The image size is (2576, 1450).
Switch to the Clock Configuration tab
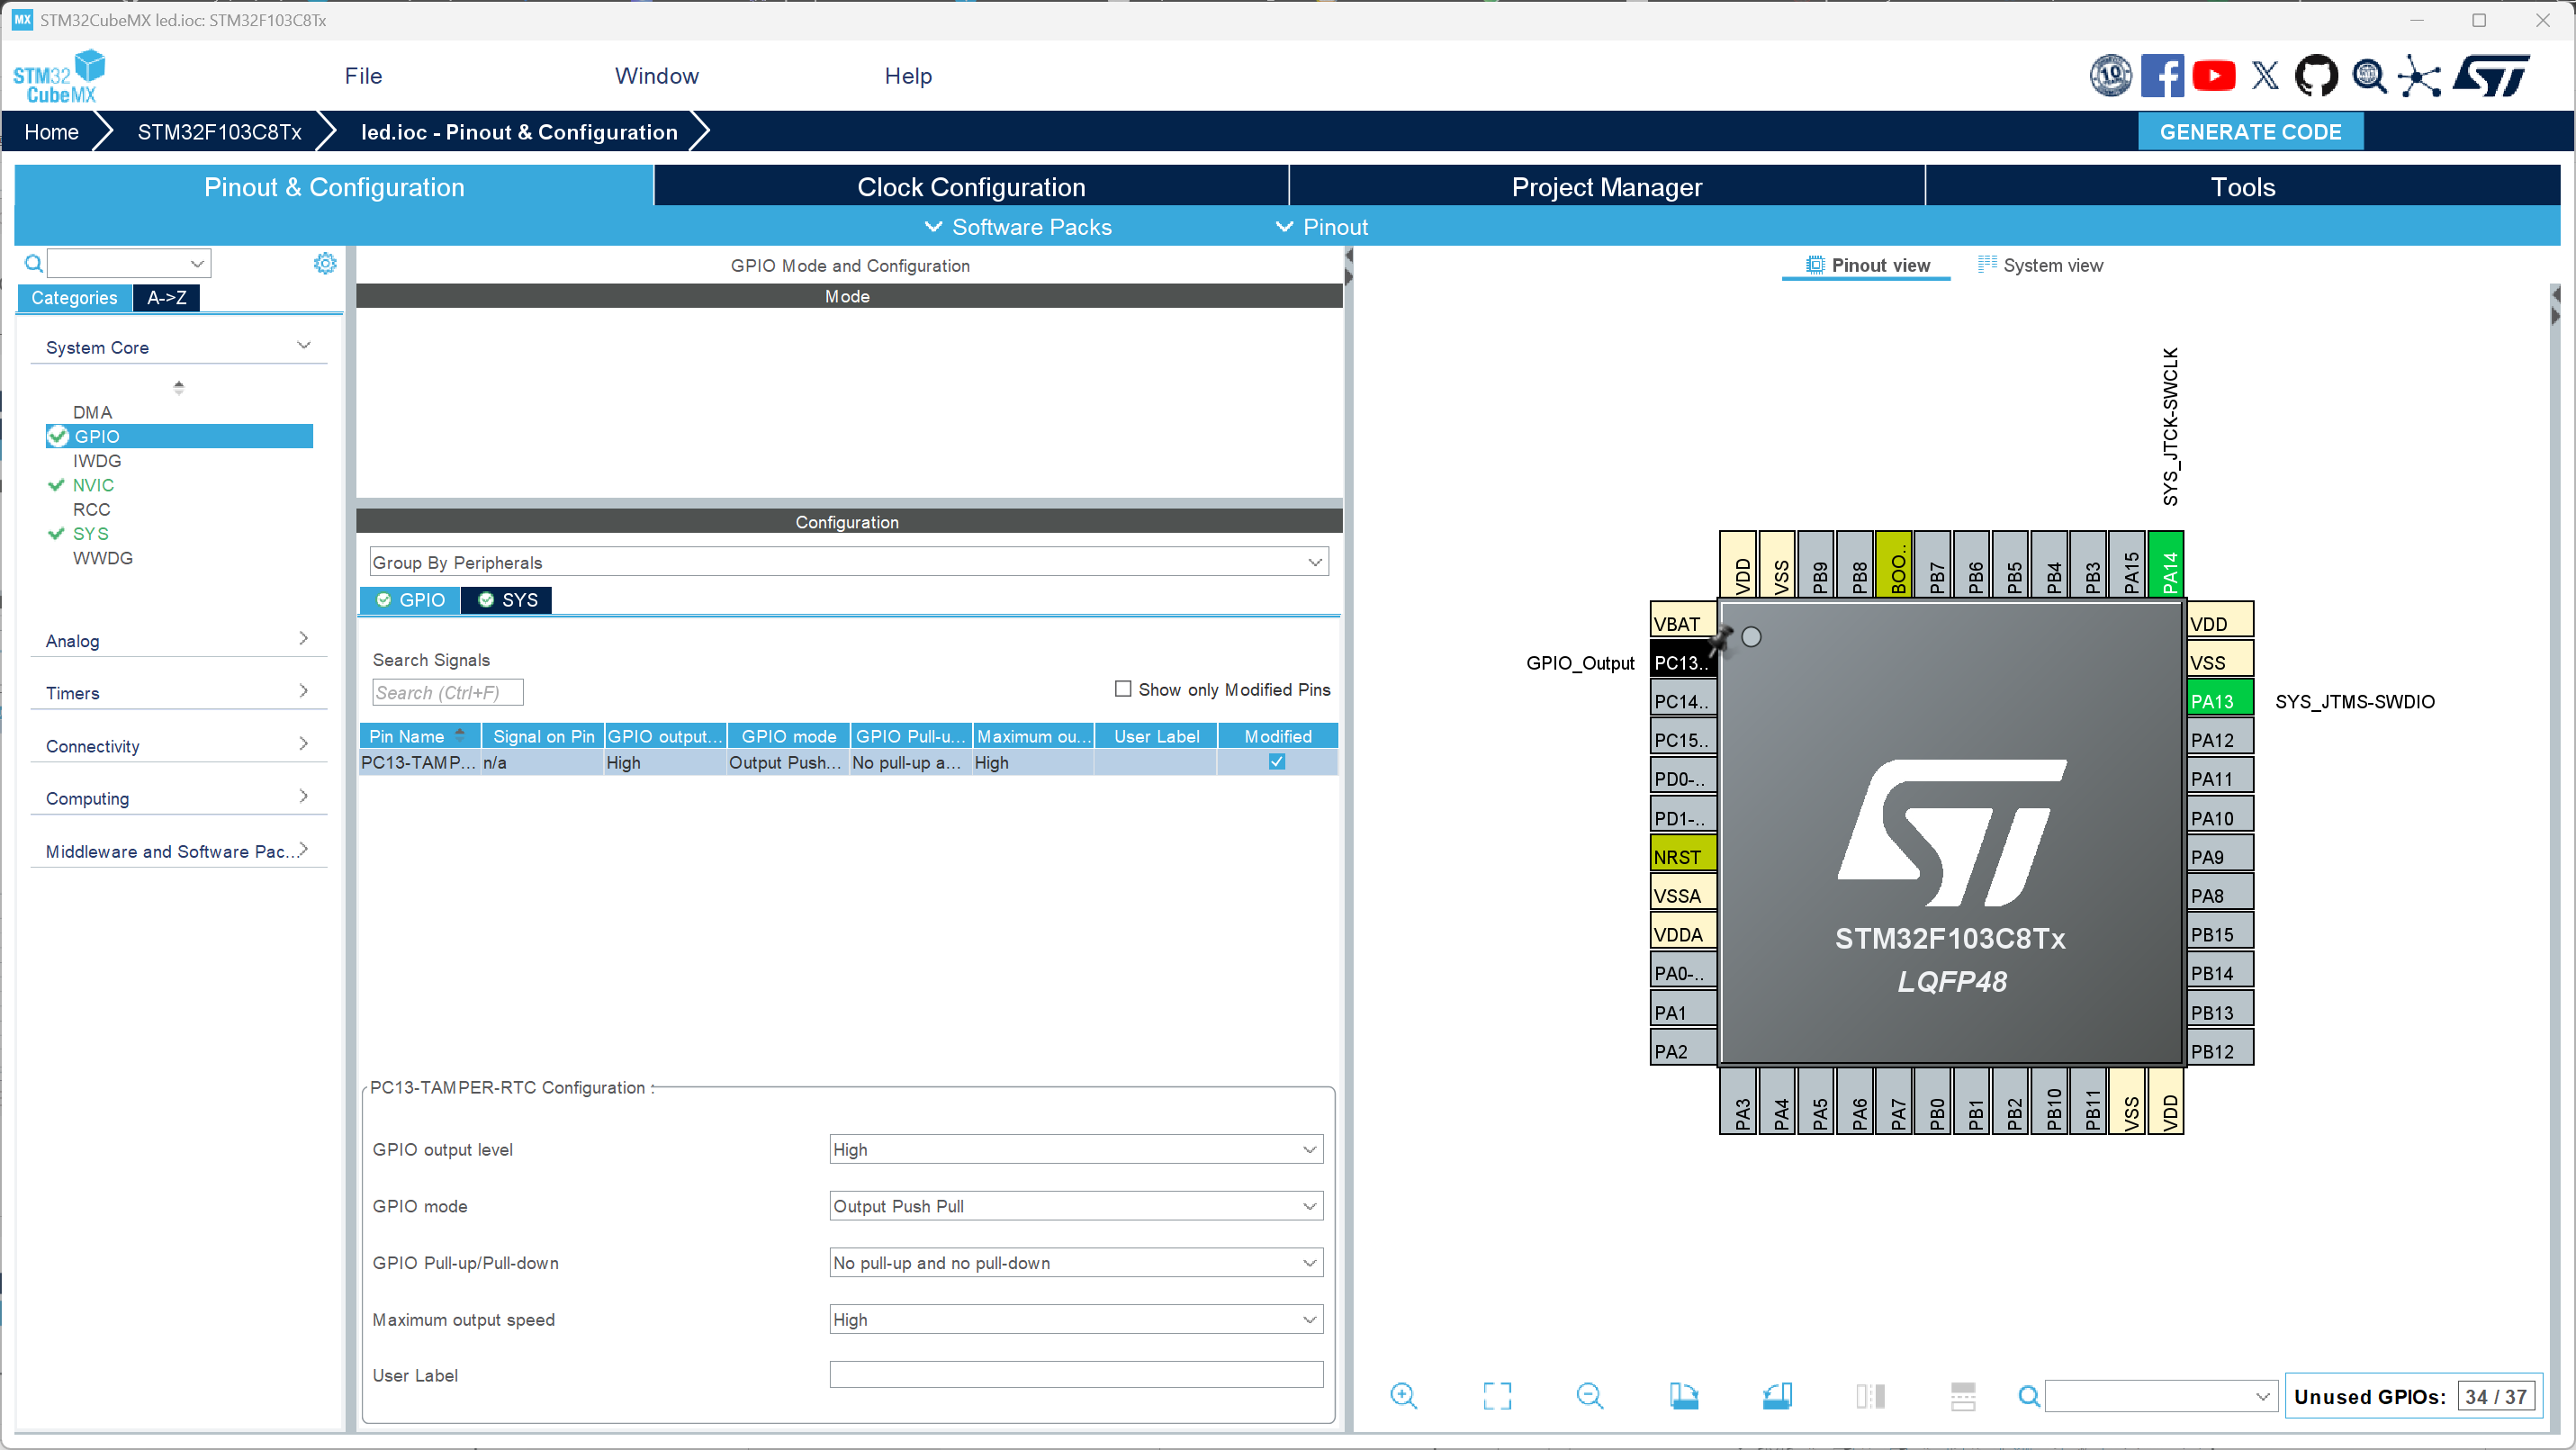(x=971, y=187)
